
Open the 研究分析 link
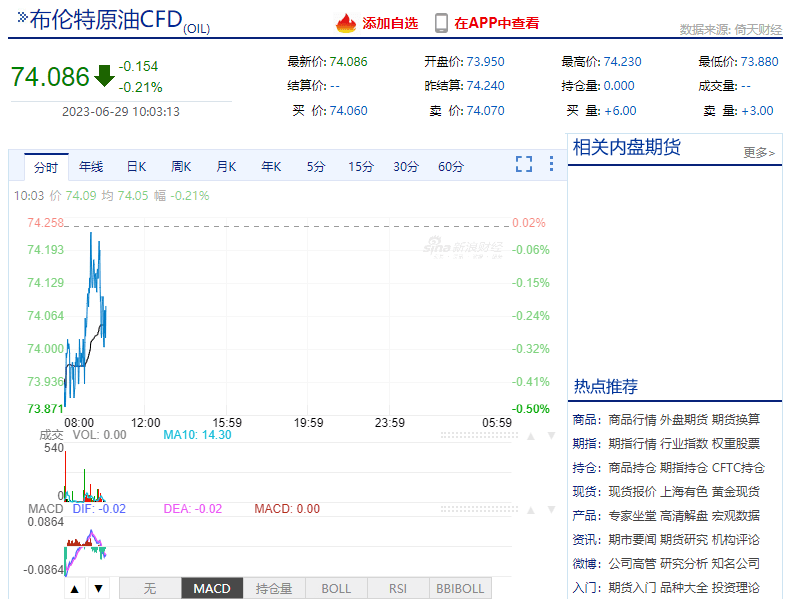pyautogui.click(x=684, y=564)
